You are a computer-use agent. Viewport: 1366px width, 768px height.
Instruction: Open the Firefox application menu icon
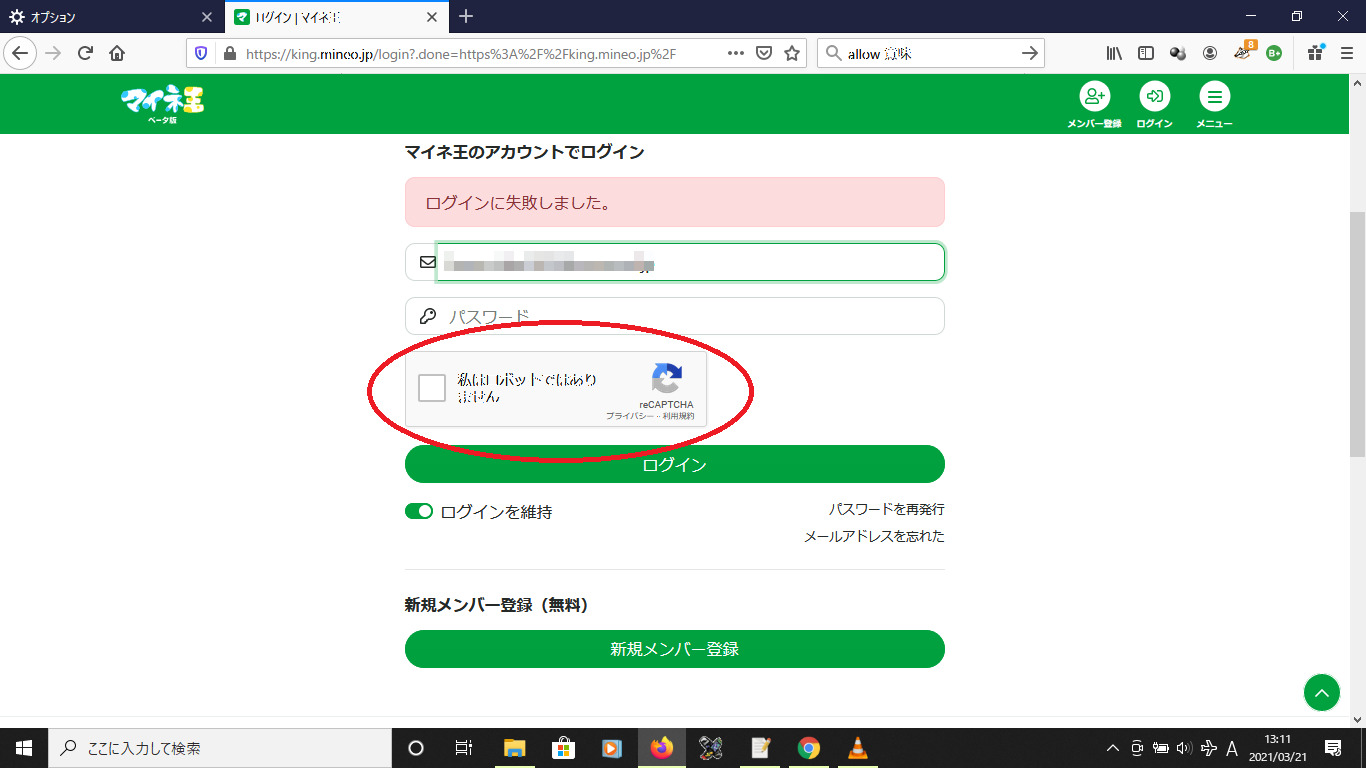click(x=1346, y=53)
